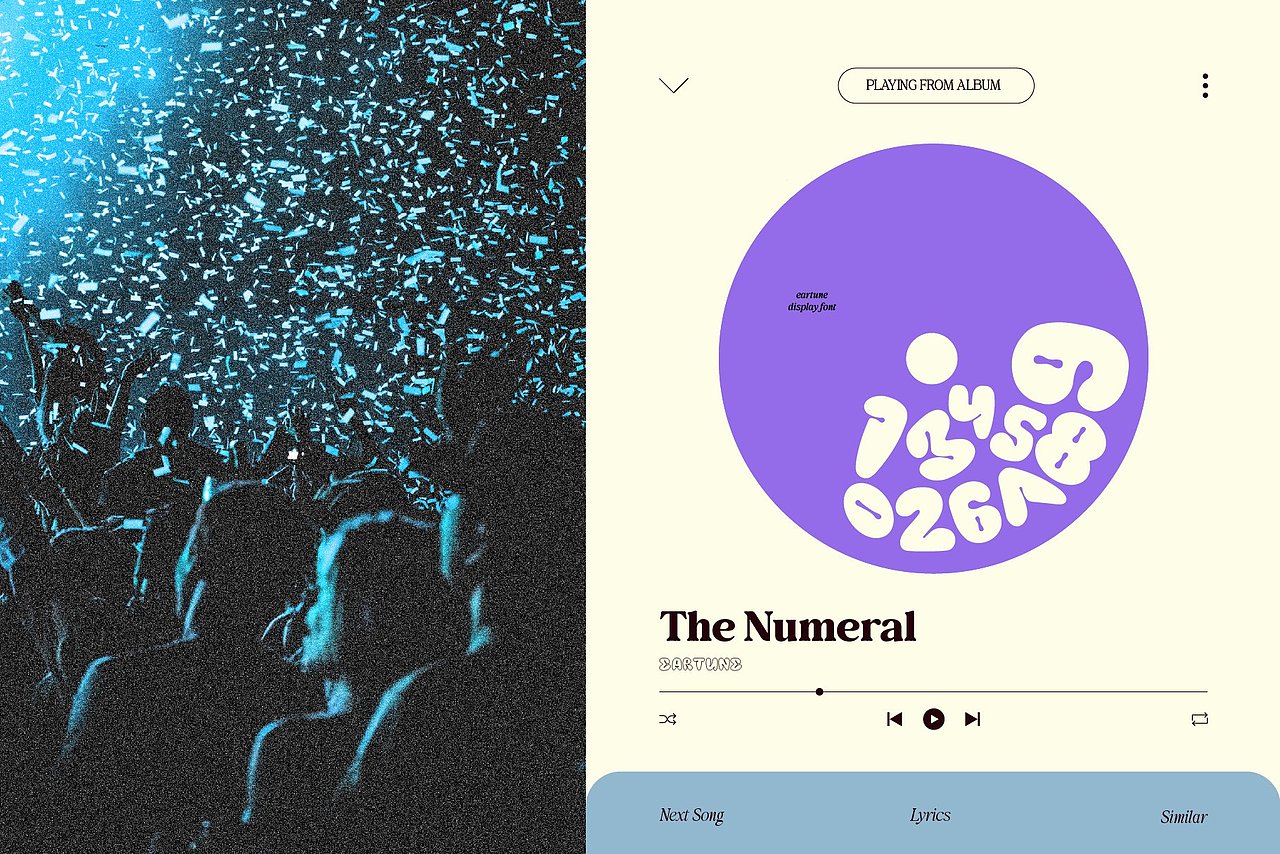The height and width of the screenshot is (854, 1280).
Task: Click the Playing From Album pill button
Action: click(x=935, y=85)
